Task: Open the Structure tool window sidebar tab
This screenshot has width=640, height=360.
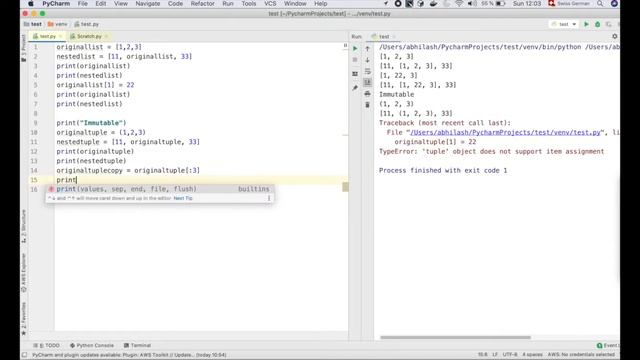Action: 24,226
